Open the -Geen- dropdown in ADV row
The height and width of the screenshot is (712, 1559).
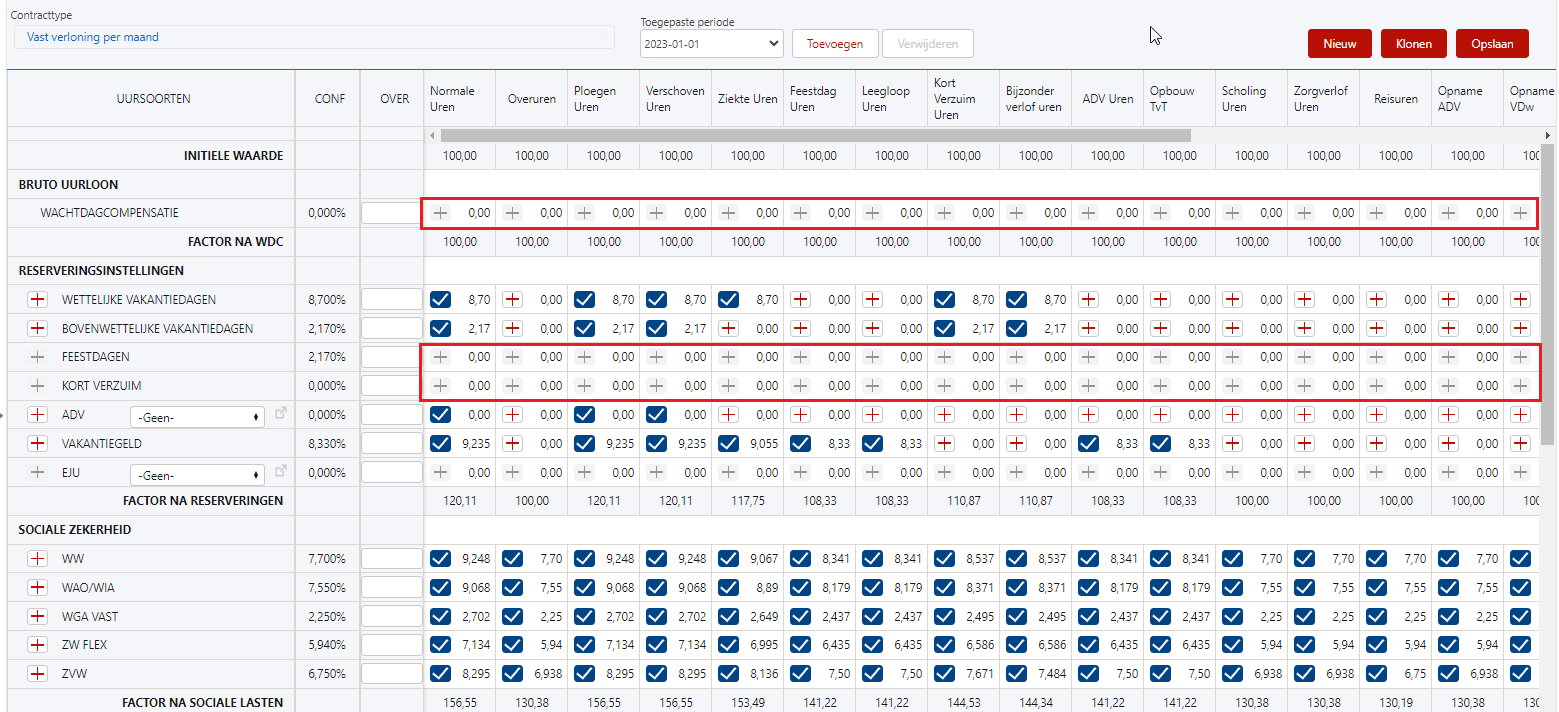(x=197, y=416)
